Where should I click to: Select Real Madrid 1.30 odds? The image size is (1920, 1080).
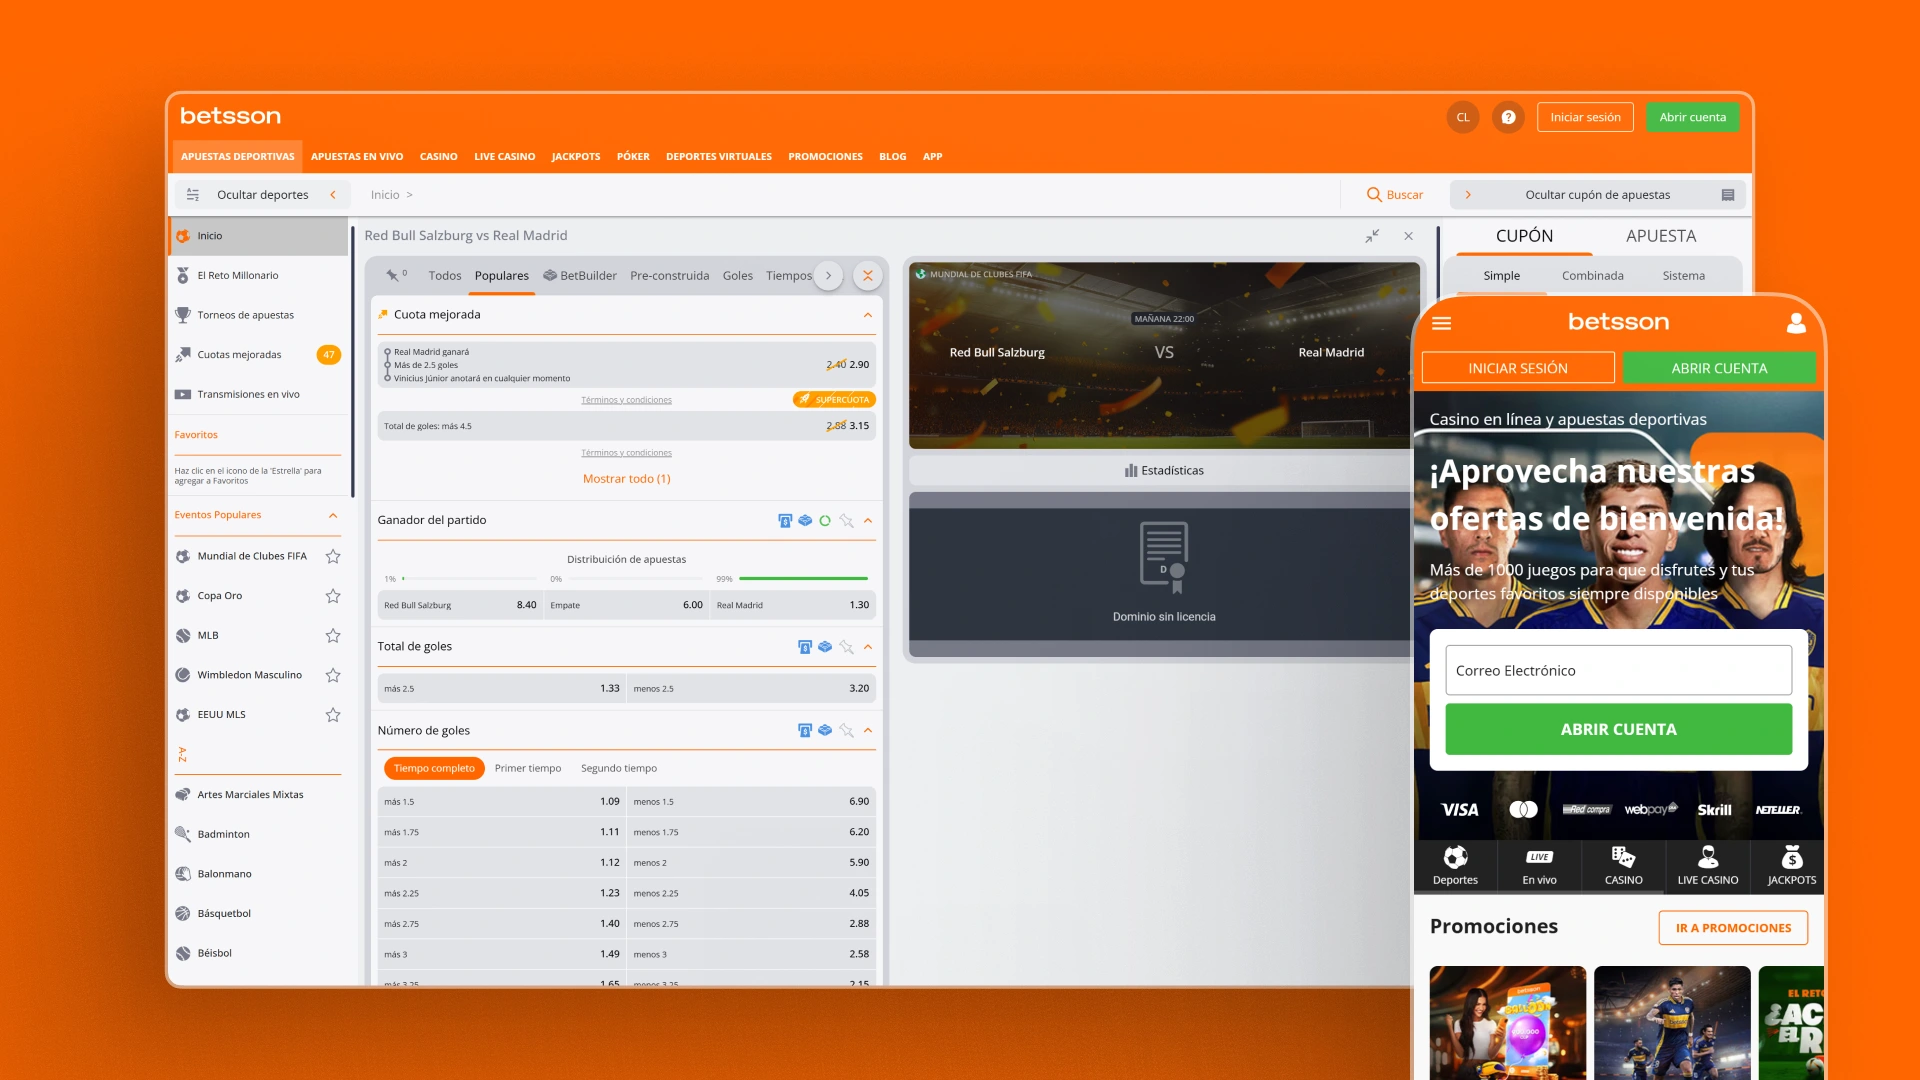(x=793, y=605)
